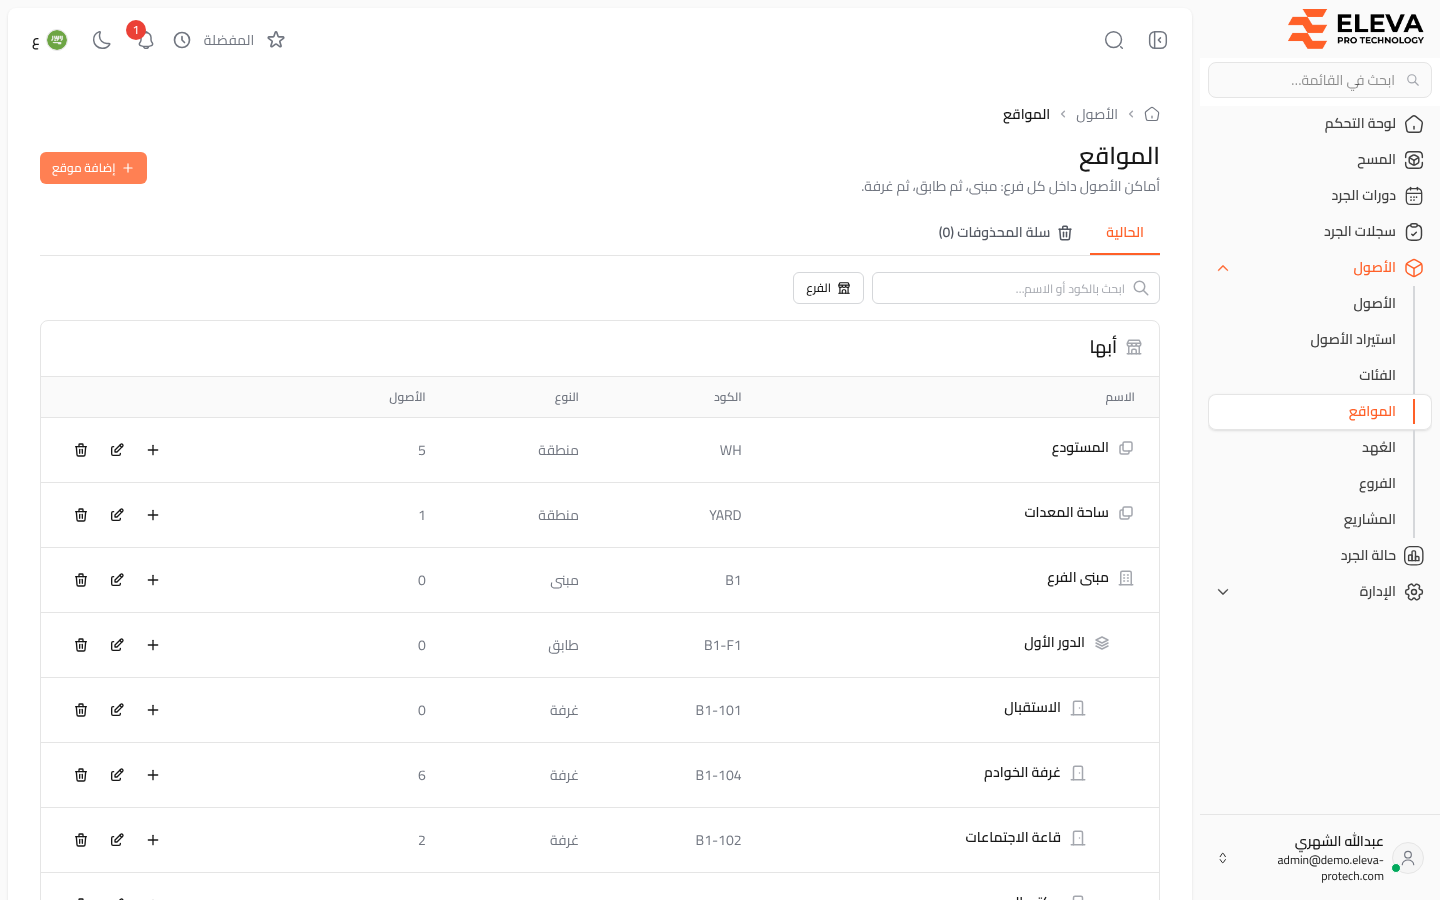
Task: Open حالة الجرد in the sidebar
Action: coord(1320,556)
